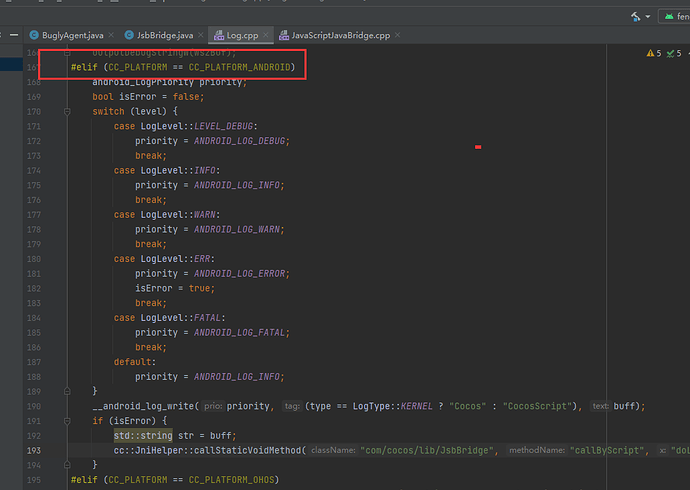Click the highlighted std::string on line 192
The width and height of the screenshot is (690, 490).
143,436
